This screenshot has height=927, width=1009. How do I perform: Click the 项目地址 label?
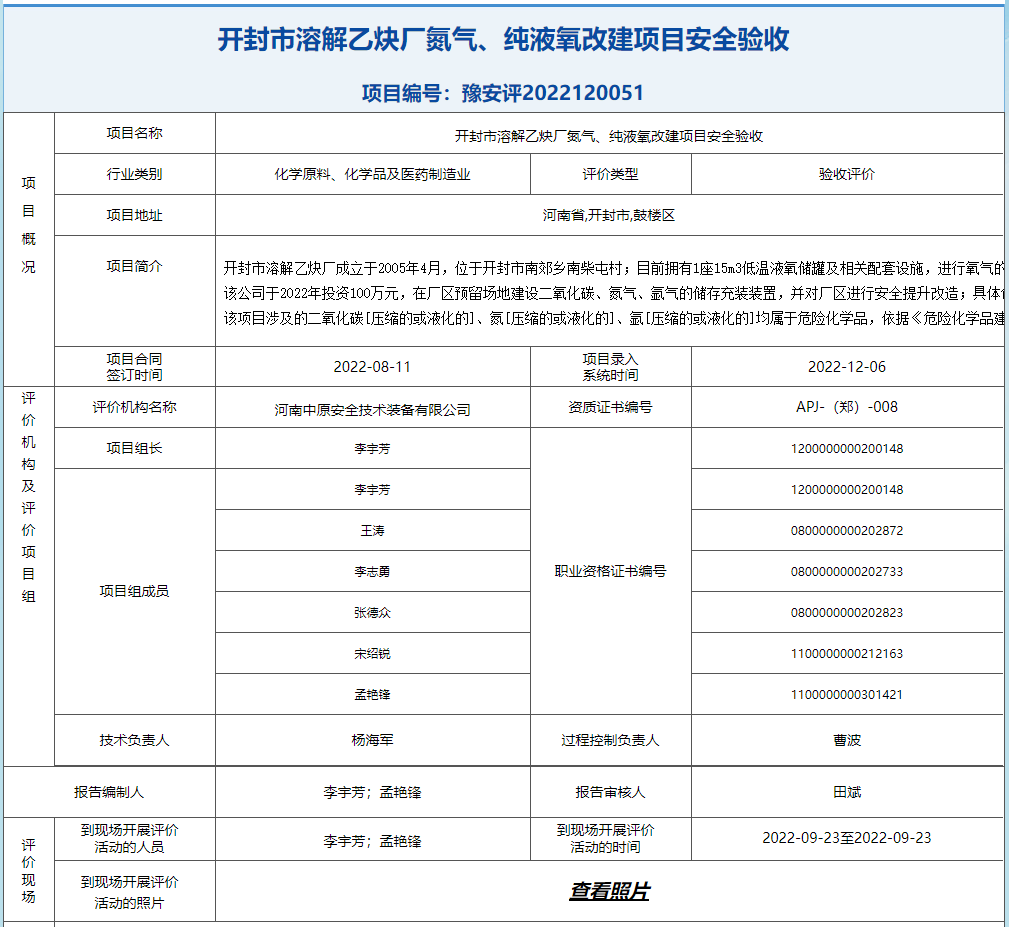point(134,216)
